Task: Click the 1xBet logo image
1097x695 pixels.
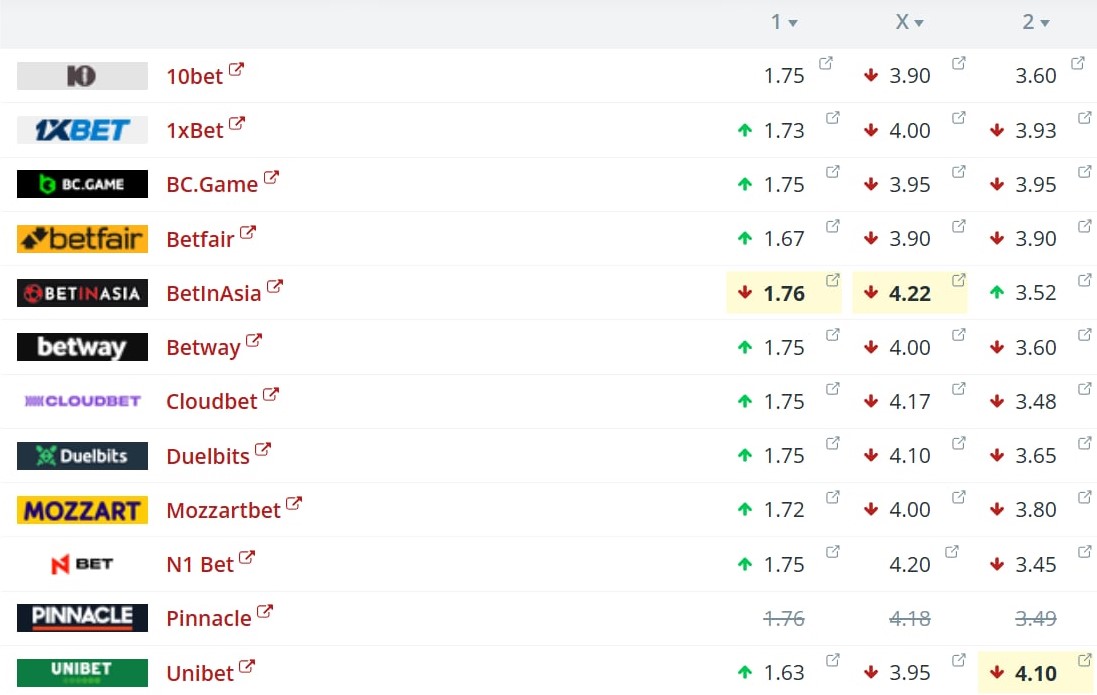Action: pos(82,130)
